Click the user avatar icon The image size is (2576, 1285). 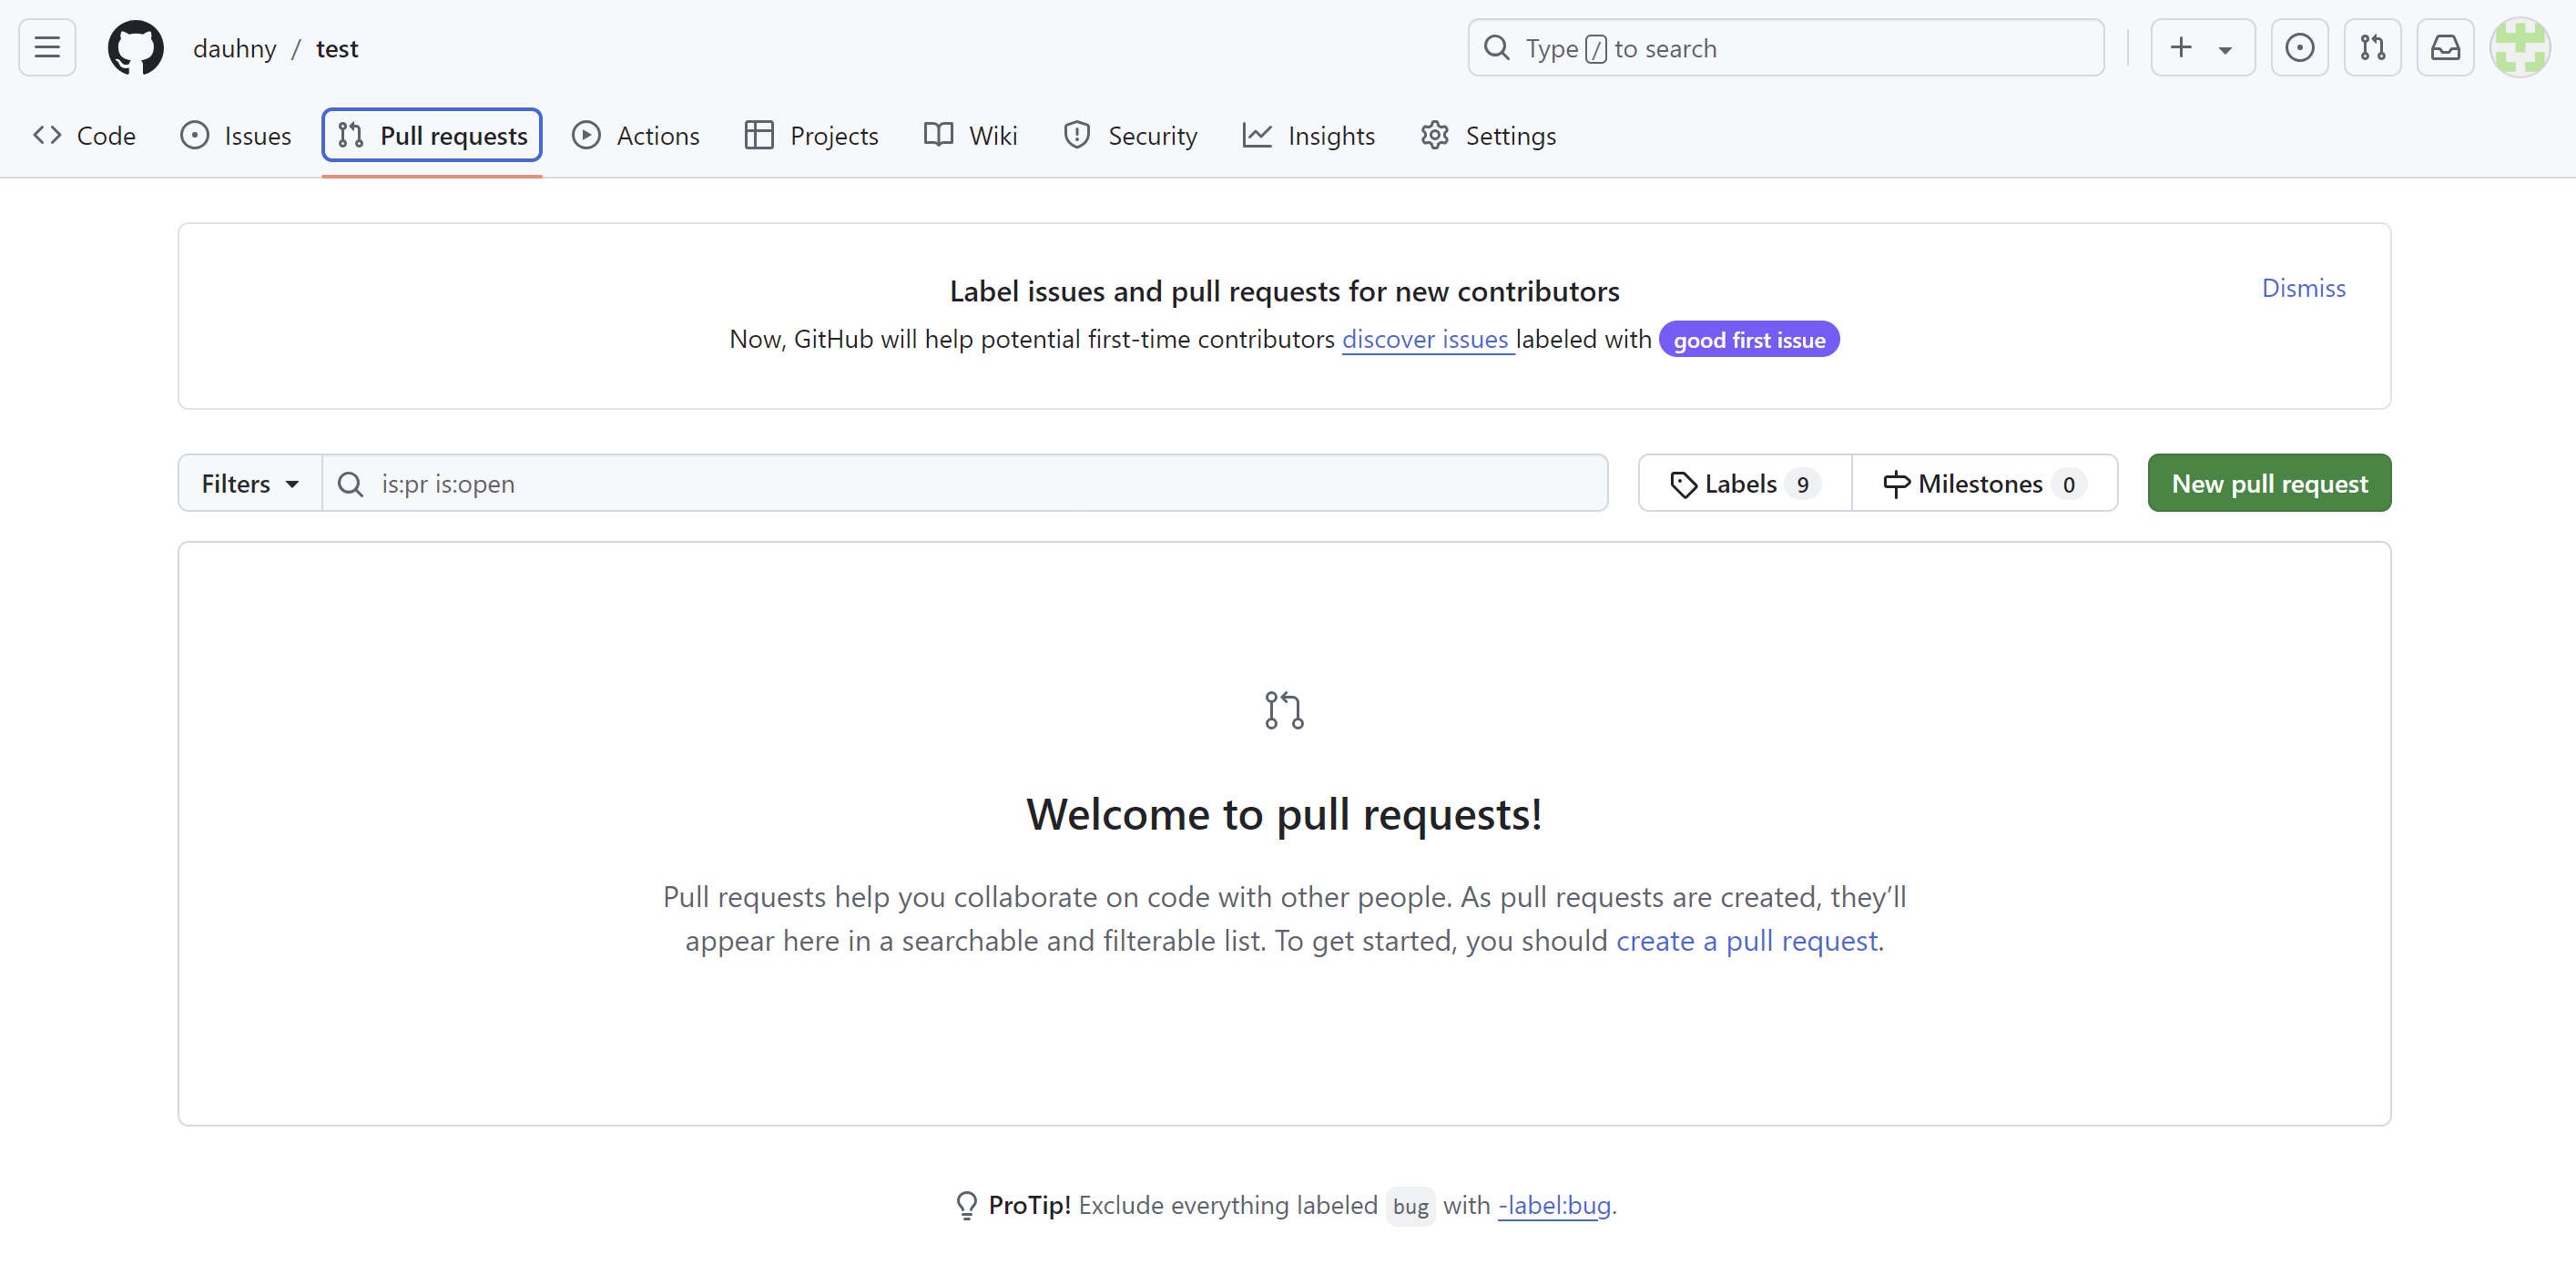point(2520,47)
